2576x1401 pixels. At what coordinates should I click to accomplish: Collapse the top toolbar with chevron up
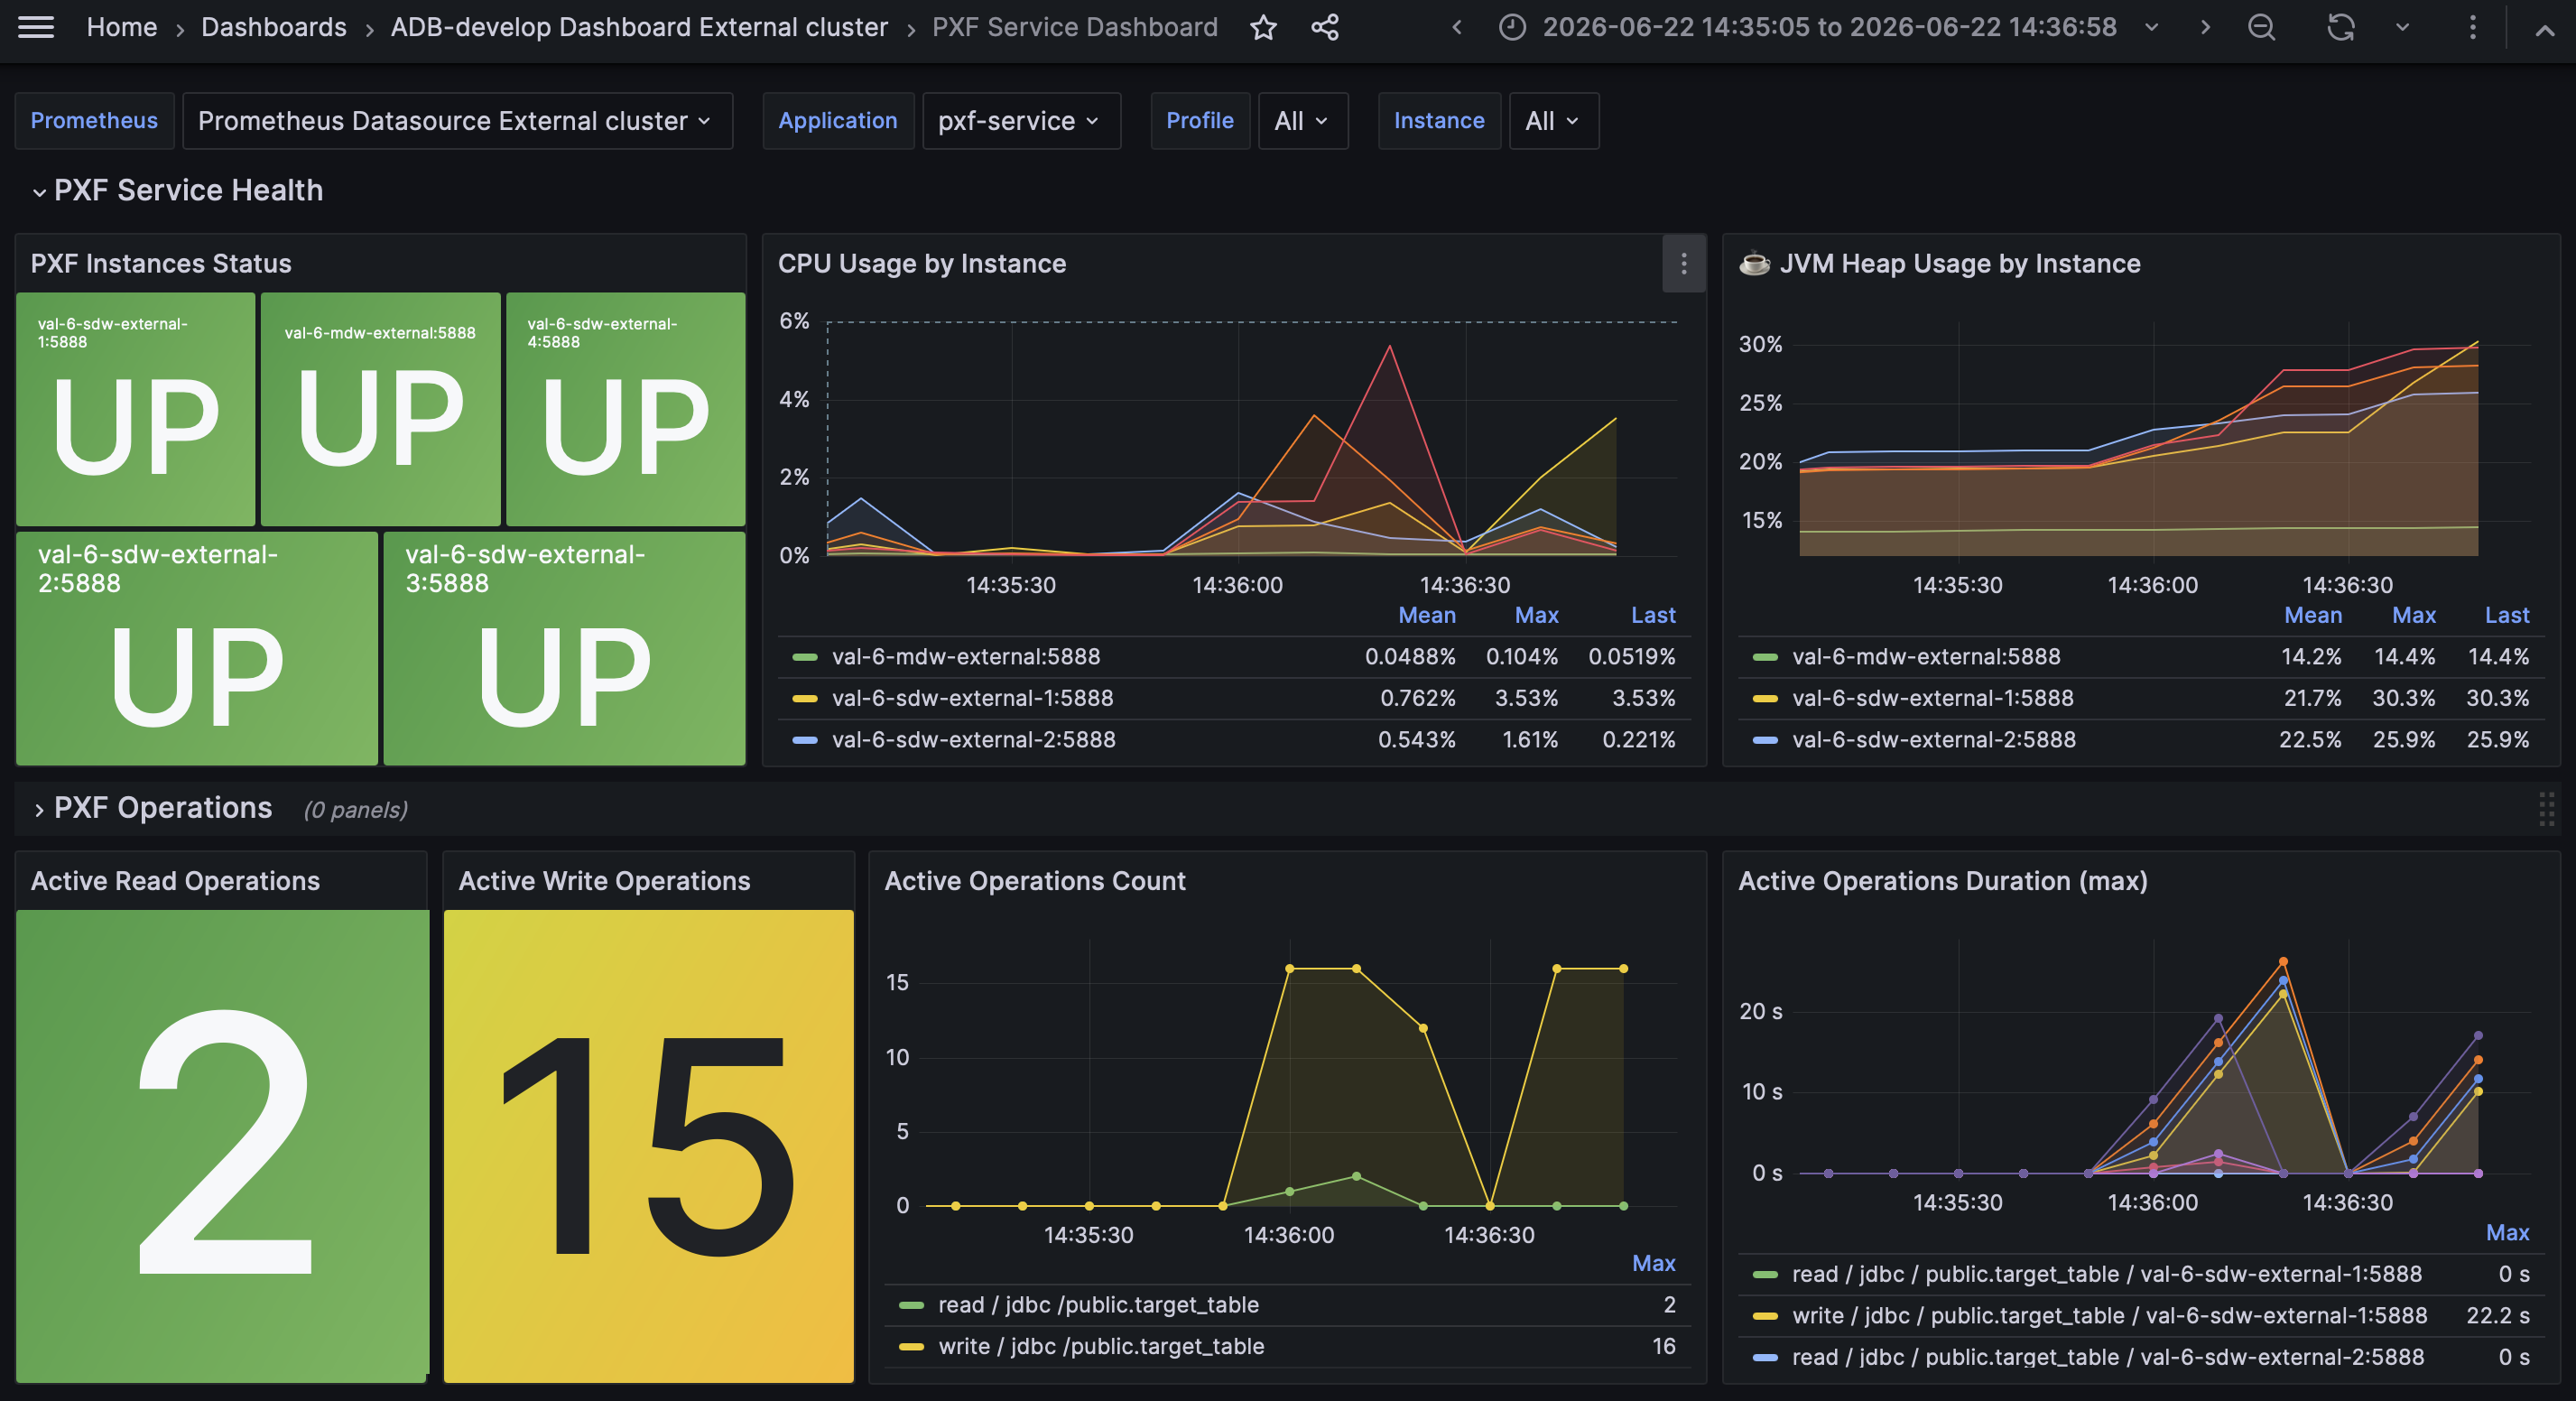click(2545, 30)
